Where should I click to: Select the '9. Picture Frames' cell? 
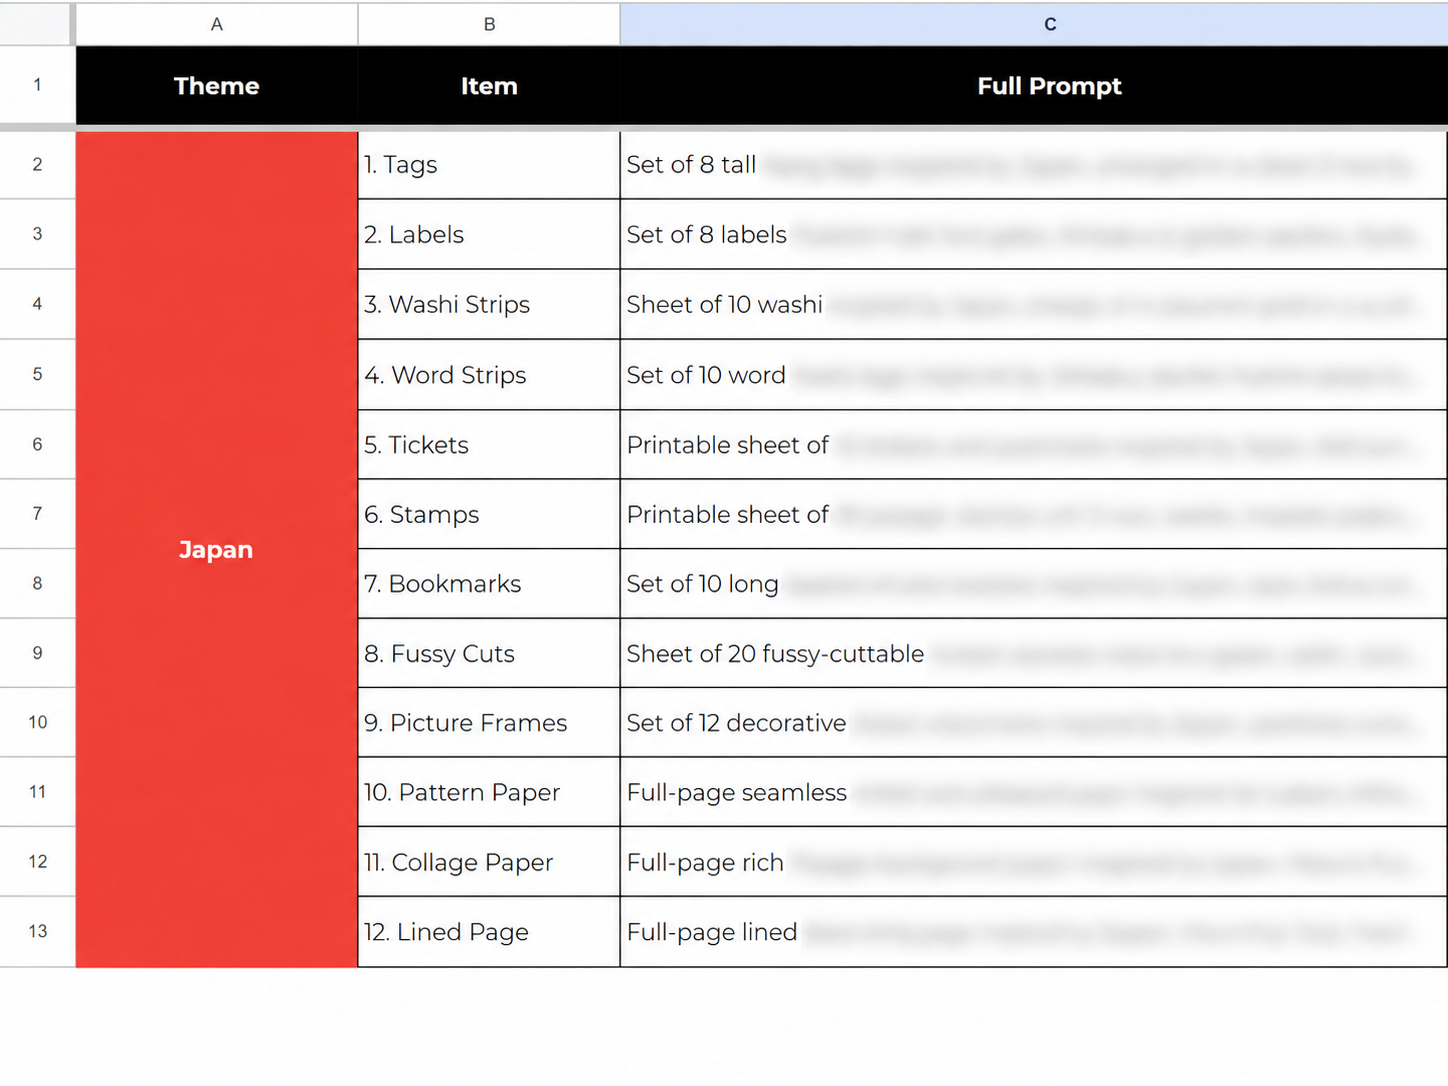click(489, 722)
